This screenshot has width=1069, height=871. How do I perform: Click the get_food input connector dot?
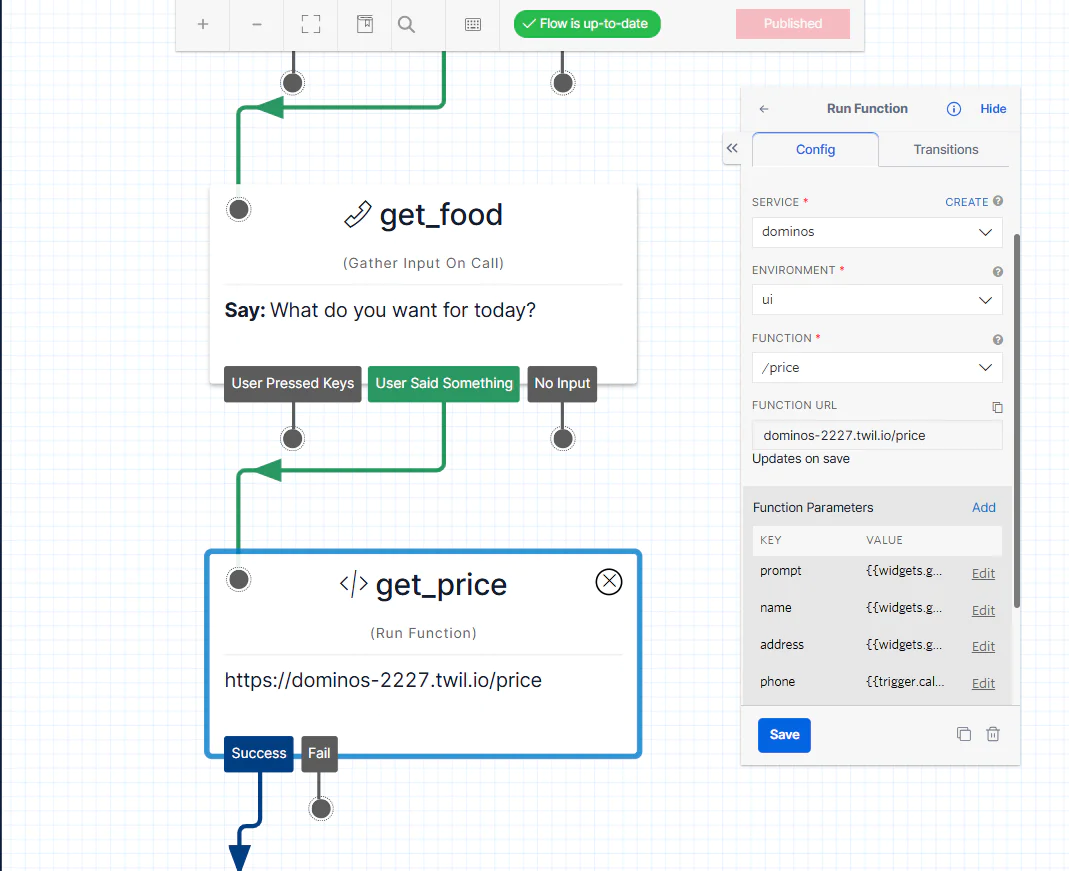239,210
